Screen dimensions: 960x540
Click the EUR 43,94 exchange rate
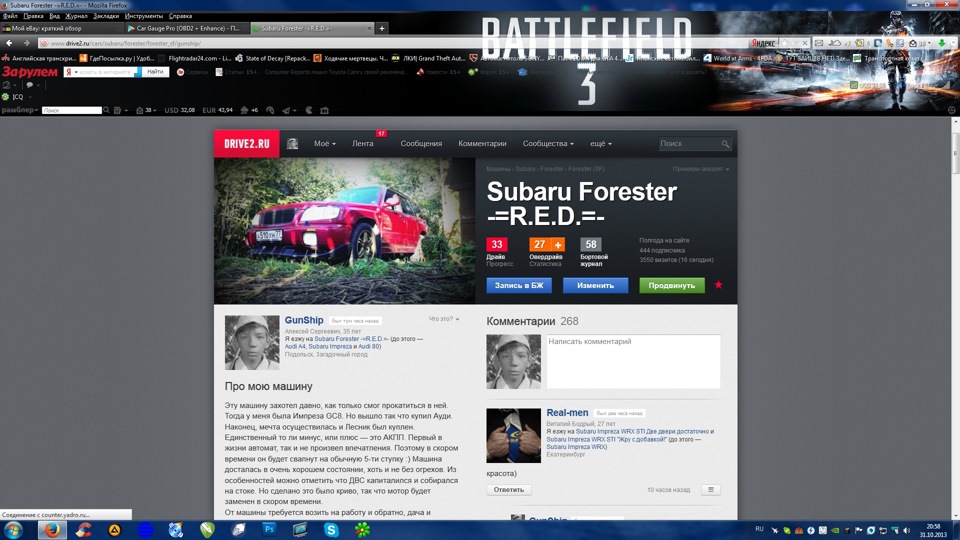217,110
